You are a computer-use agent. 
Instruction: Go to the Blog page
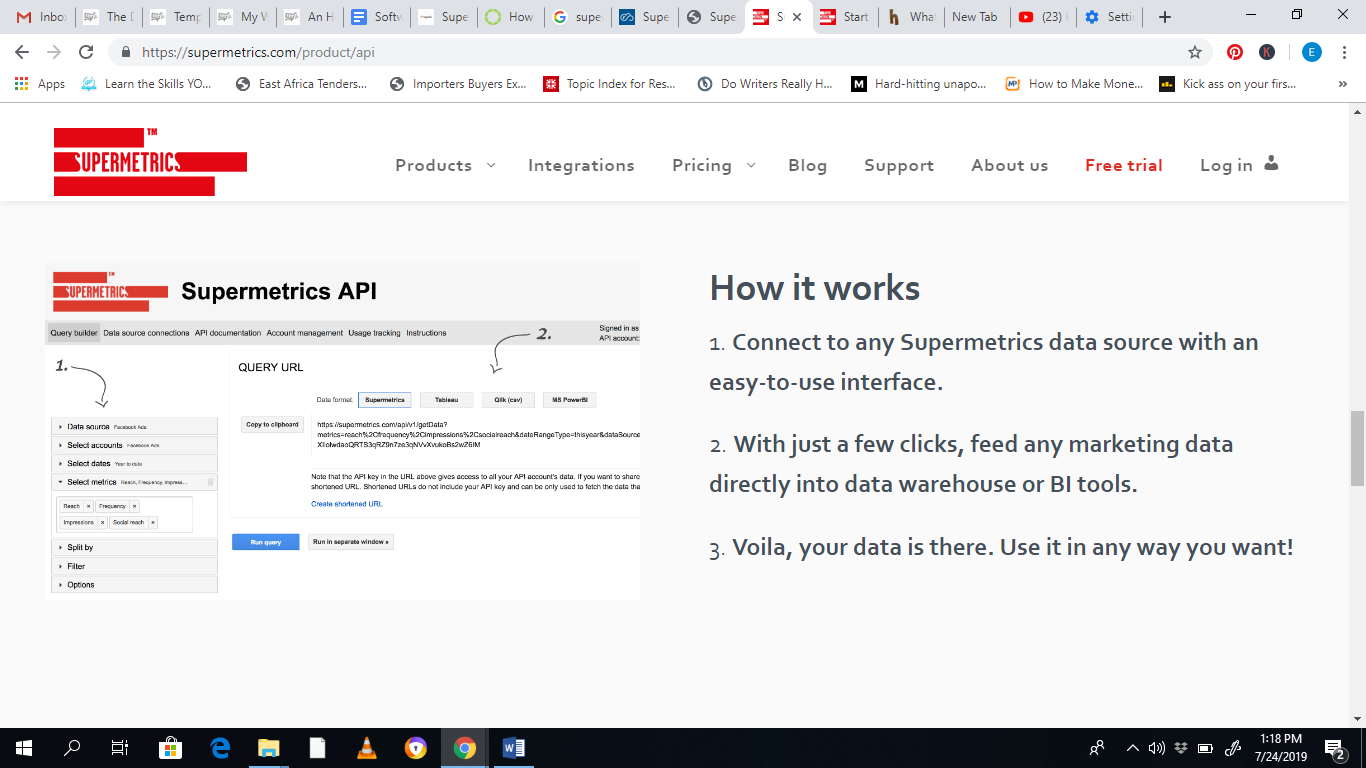(x=807, y=165)
